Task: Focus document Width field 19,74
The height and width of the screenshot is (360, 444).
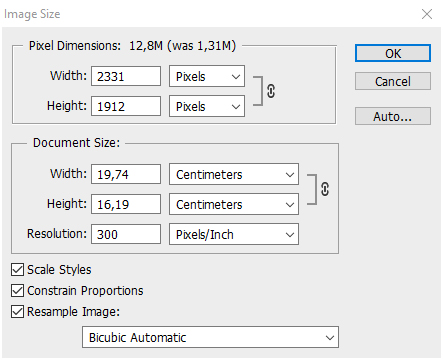Action: coord(126,174)
